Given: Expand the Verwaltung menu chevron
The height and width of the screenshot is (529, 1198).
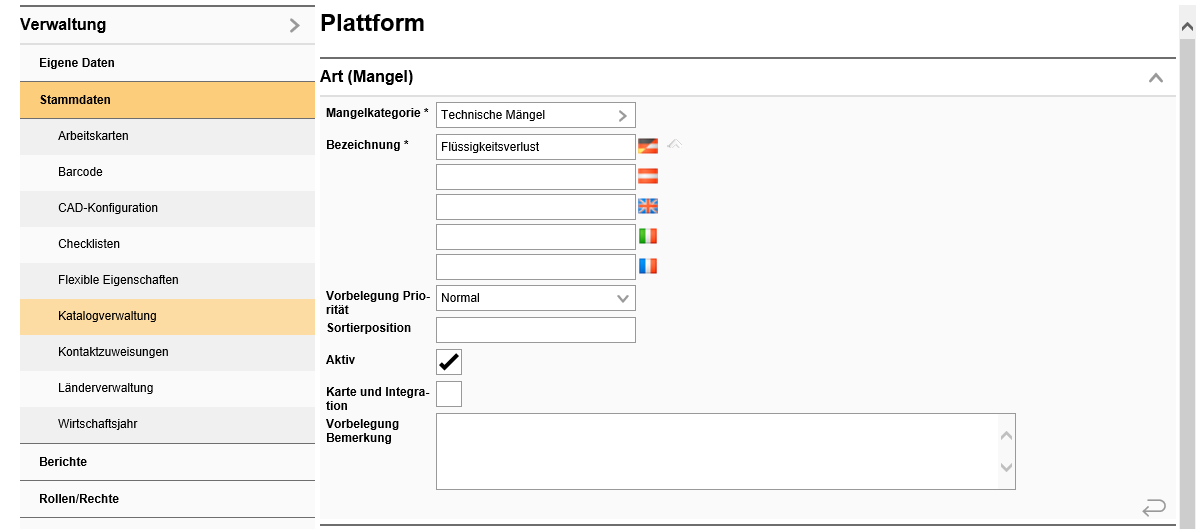Looking at the screenshot, I should point(294,26).
